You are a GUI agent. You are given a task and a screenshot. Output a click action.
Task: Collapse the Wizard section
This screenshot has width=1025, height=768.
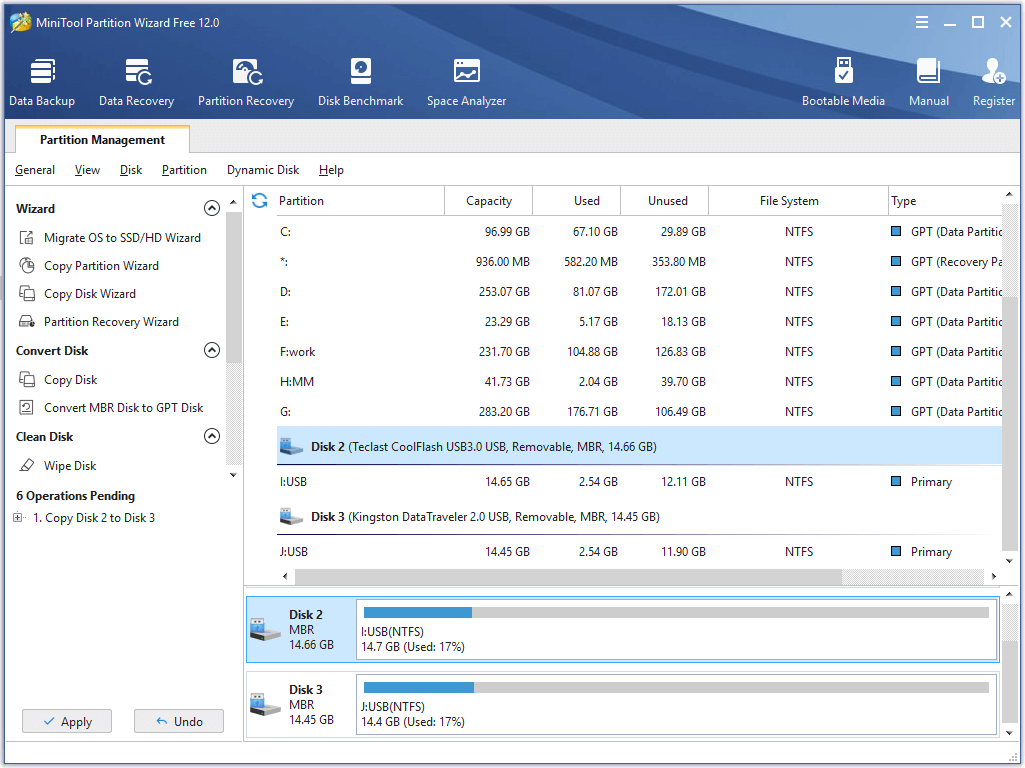[212, 209]
